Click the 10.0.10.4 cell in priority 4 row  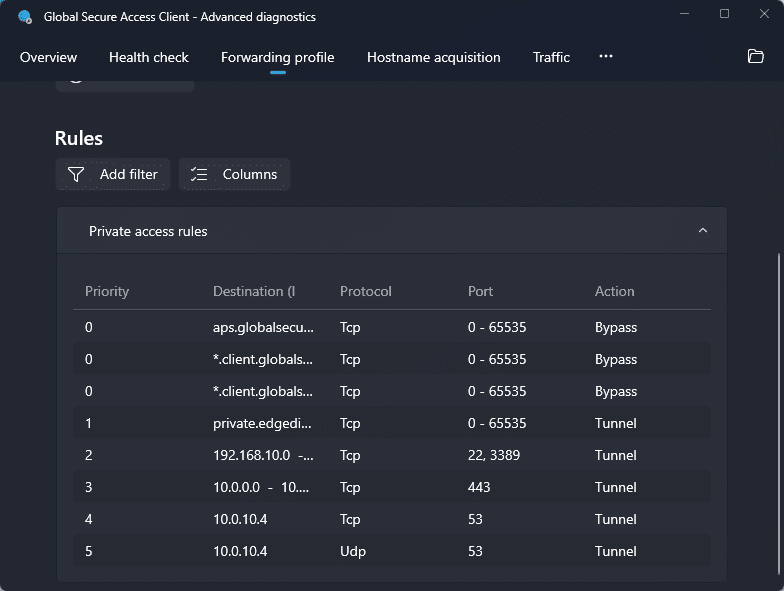240,520
